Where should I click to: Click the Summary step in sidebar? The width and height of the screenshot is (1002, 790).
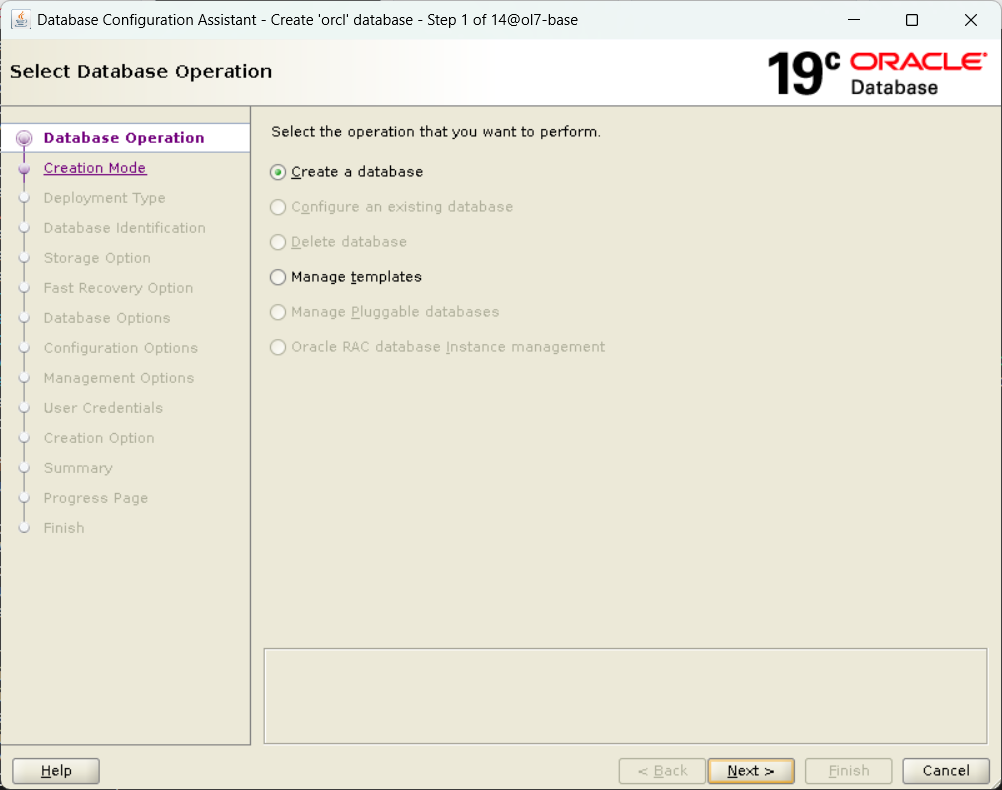point(78,469)
